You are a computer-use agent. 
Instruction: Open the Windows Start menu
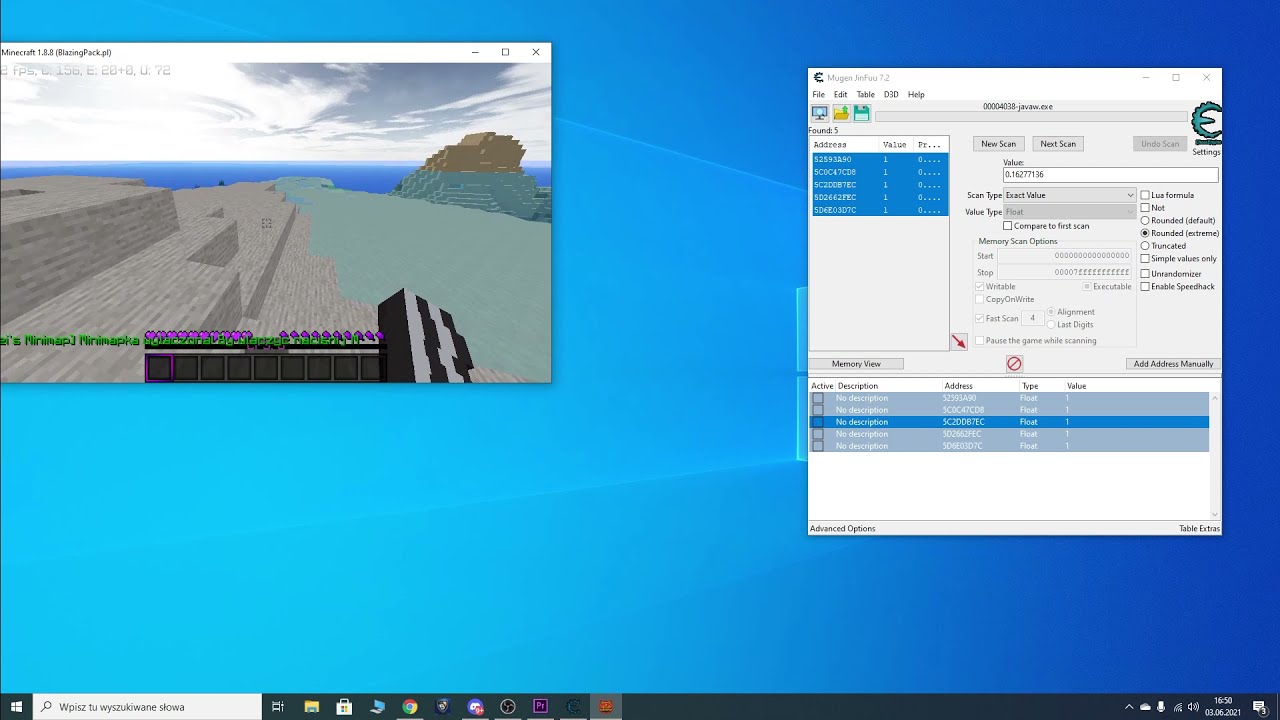(x=16, y=706)
